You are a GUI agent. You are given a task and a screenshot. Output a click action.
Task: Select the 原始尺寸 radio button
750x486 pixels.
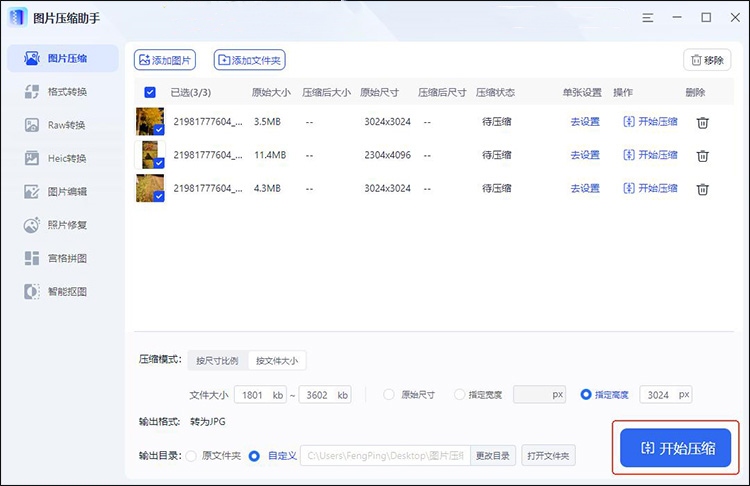click(x=389, y=395)
